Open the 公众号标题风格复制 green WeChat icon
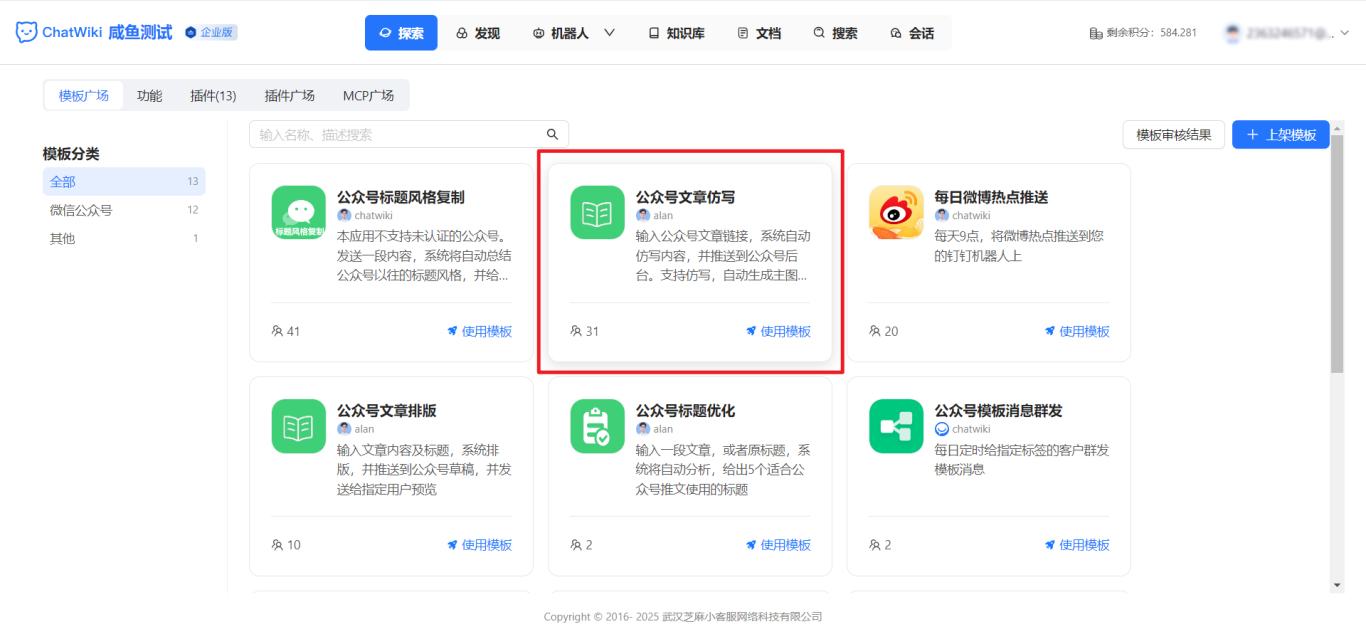 pyautogui.click(x=298, y=213)
